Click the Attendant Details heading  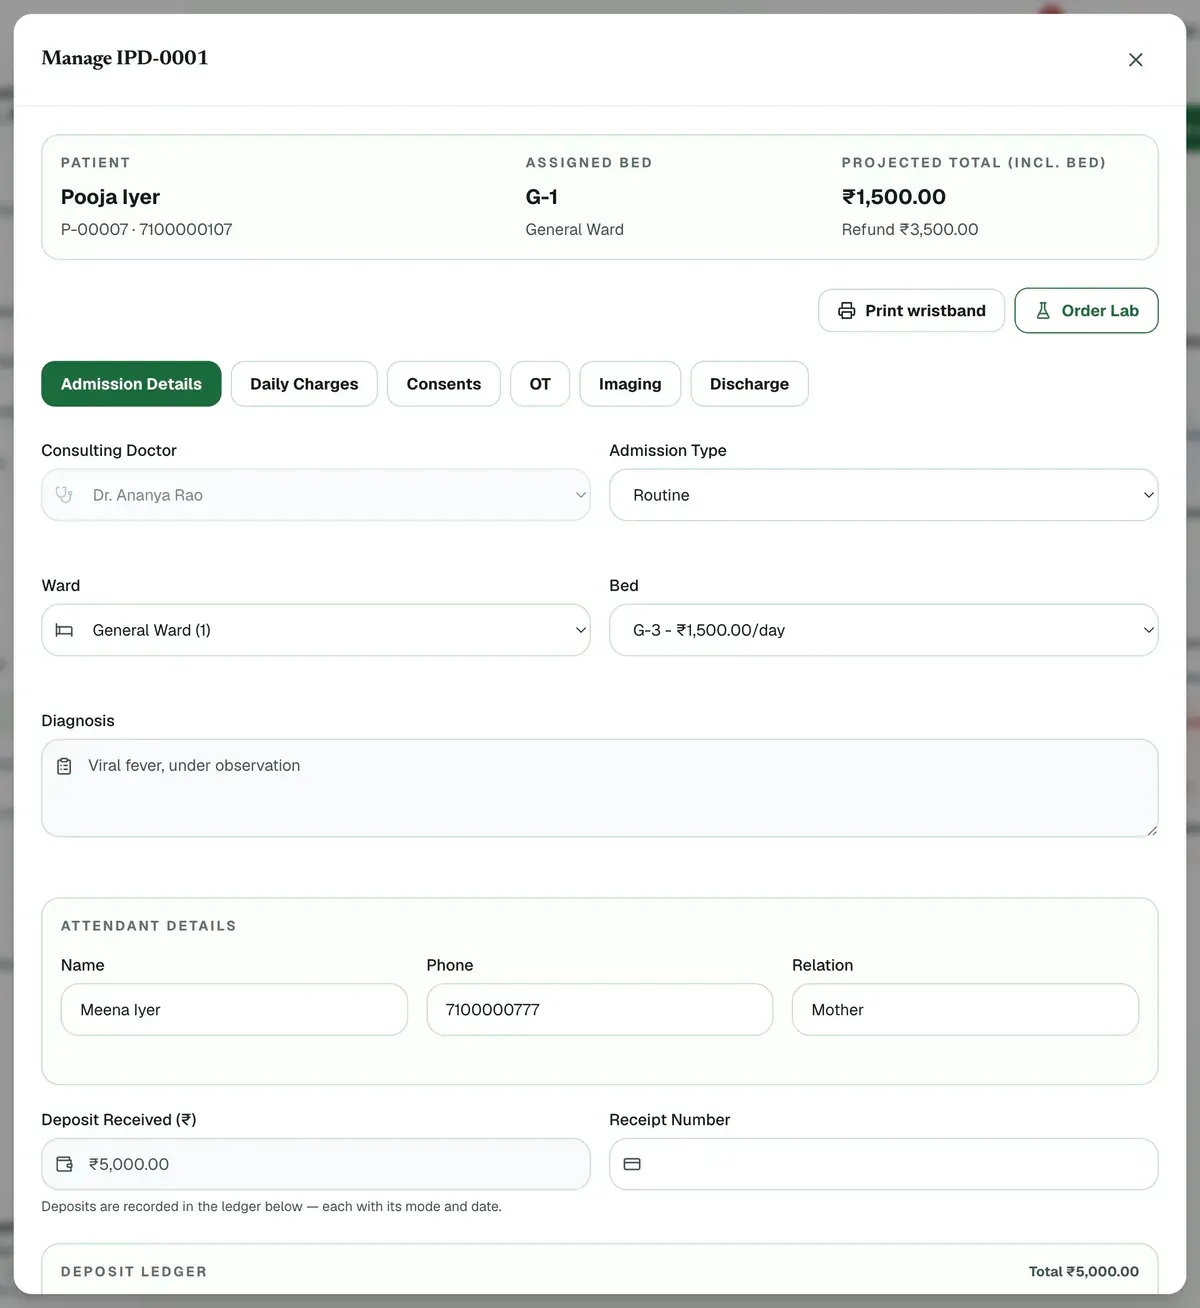149,926
